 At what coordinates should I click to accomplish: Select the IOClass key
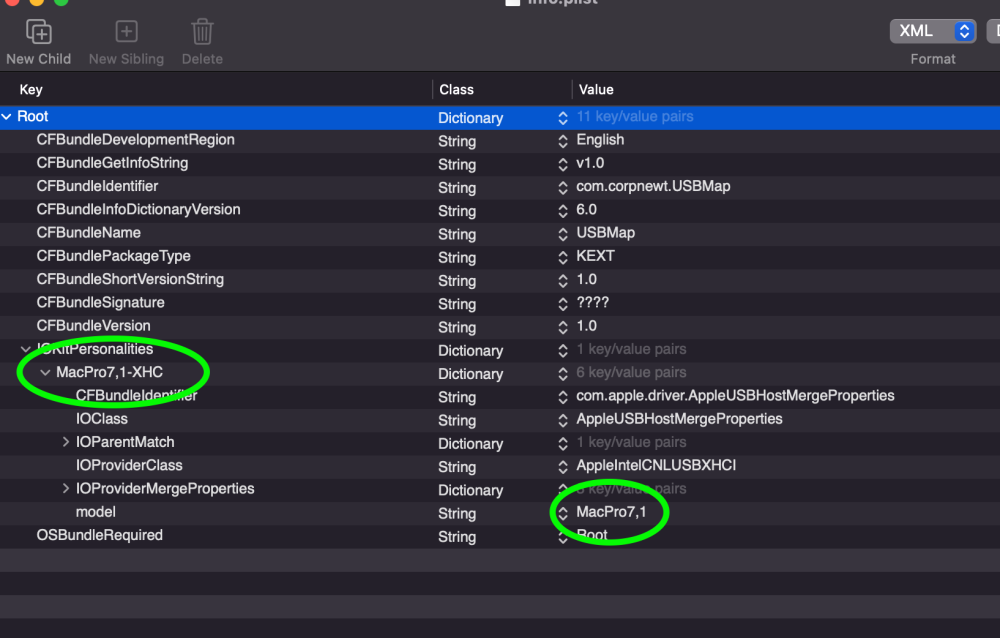[101, 419]
